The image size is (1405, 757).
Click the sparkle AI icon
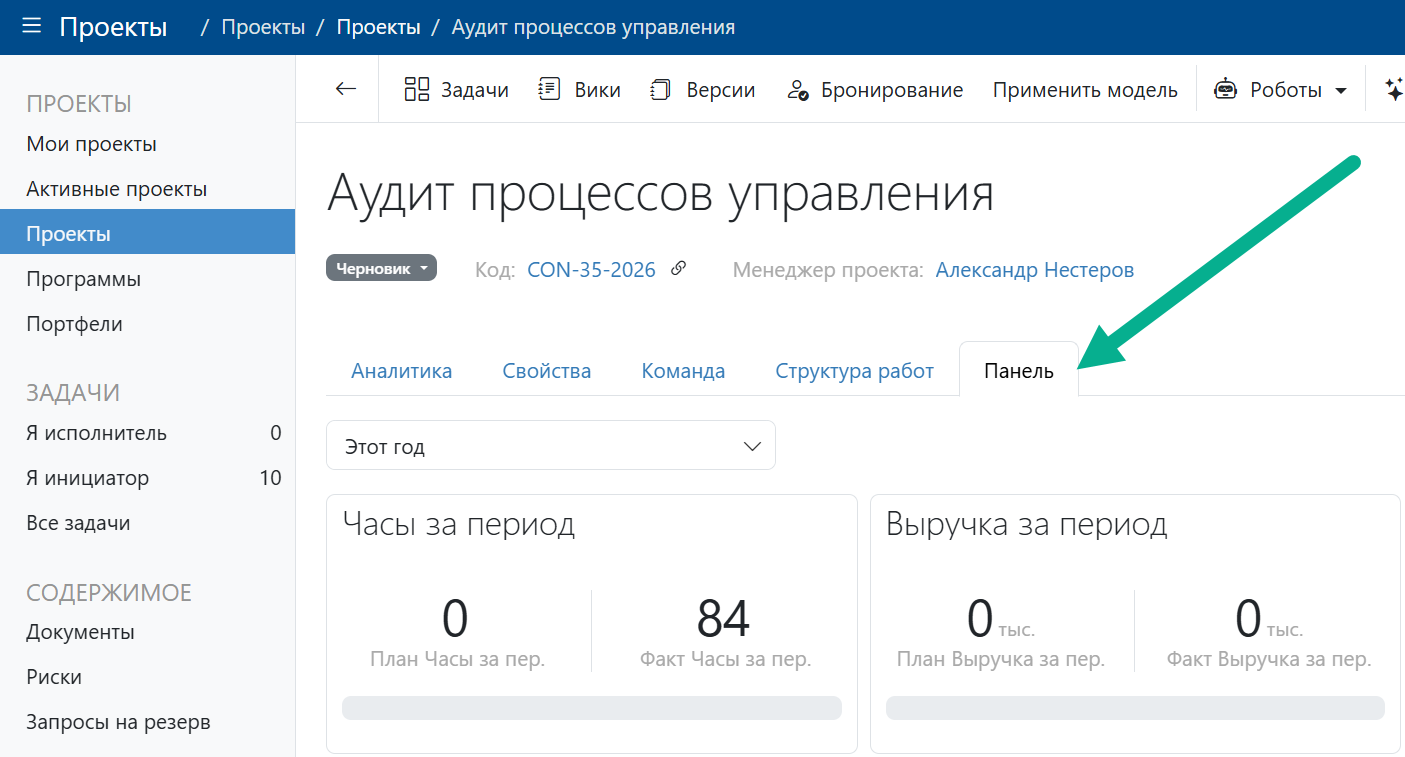(1393, 90)
